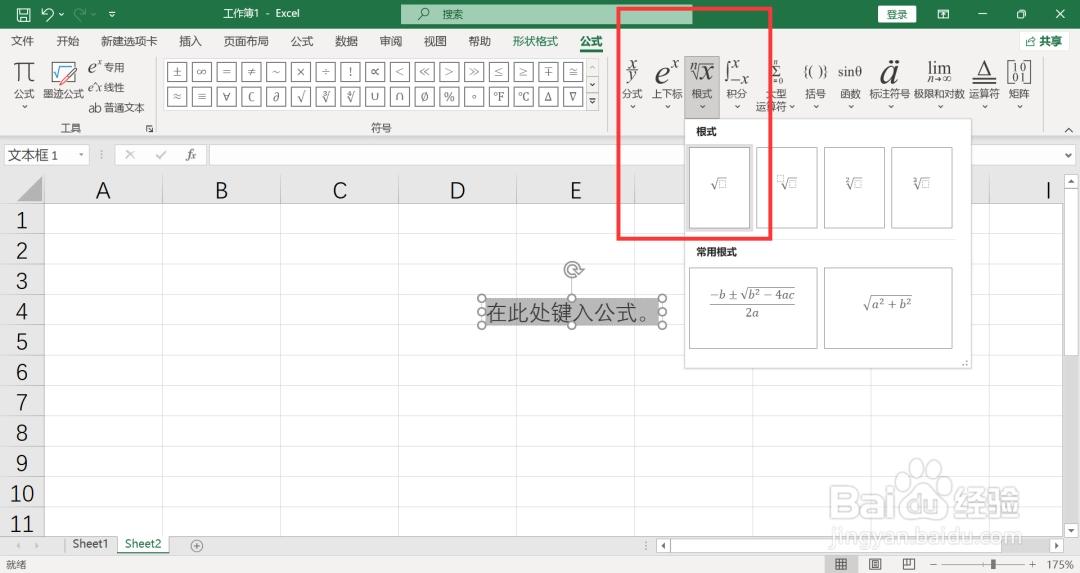Switch to Page Break Preview in status bar
The image size is (1080, 573).
coord(908,564)
